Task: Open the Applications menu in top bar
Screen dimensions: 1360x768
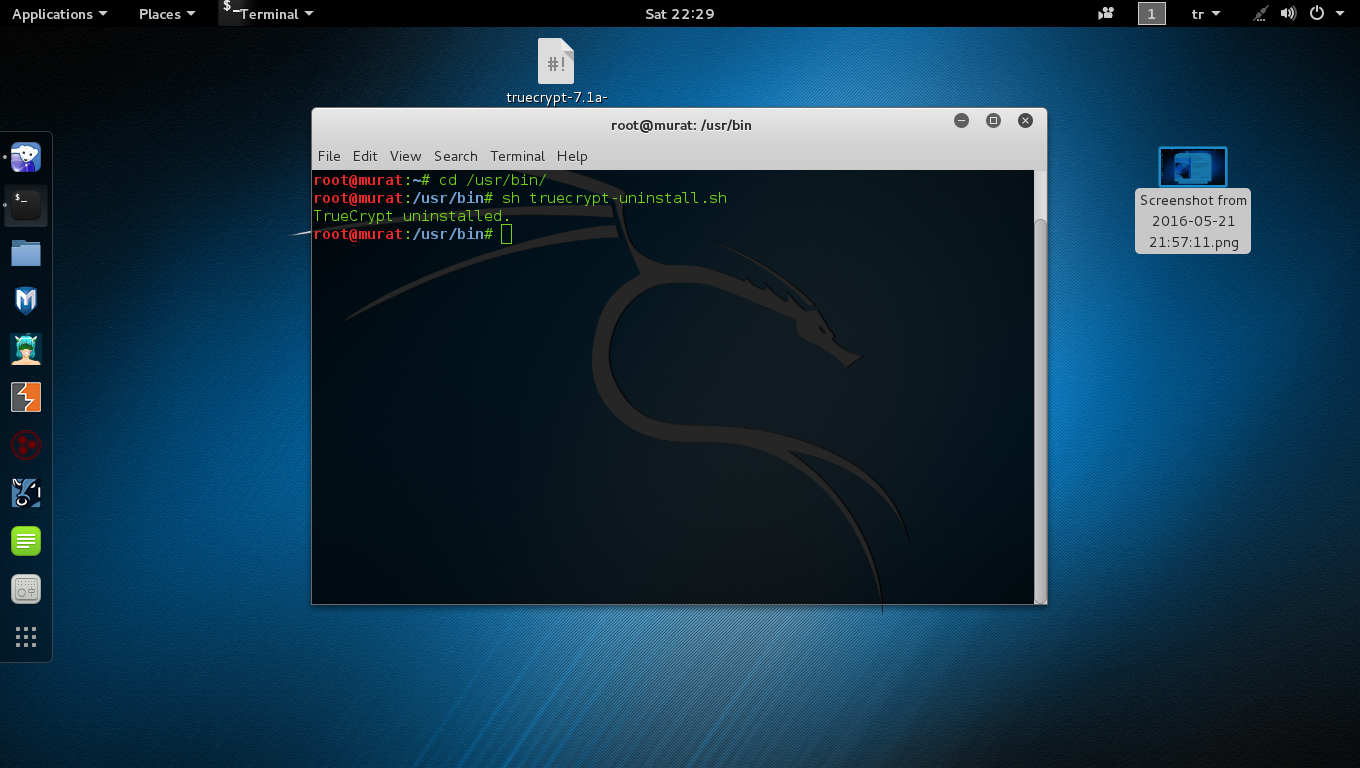Action: 59,14
